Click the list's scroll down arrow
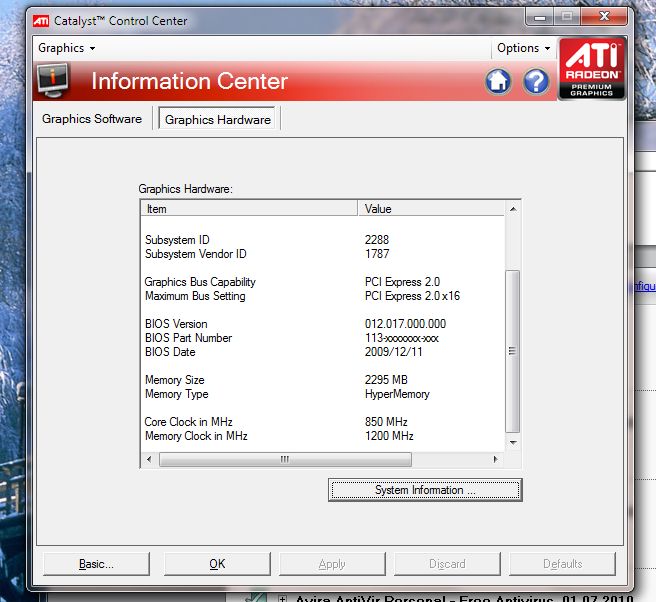 click(513, 443)
